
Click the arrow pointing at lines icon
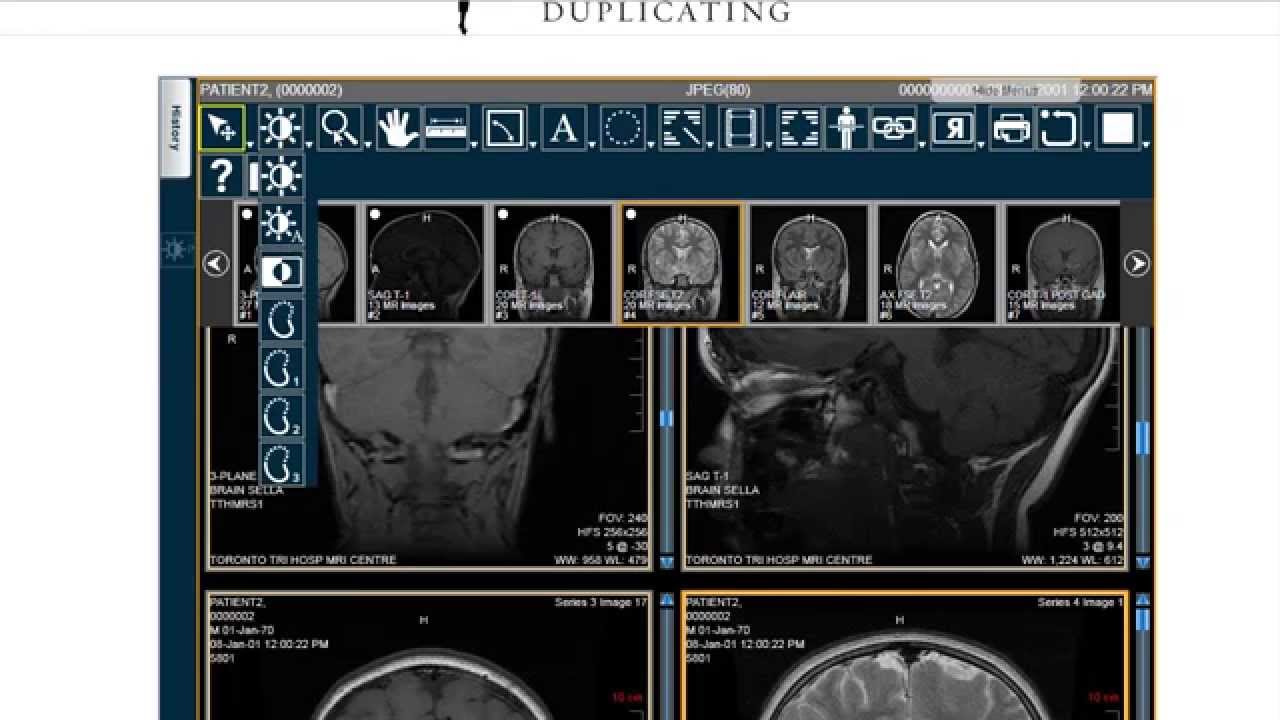682,128
